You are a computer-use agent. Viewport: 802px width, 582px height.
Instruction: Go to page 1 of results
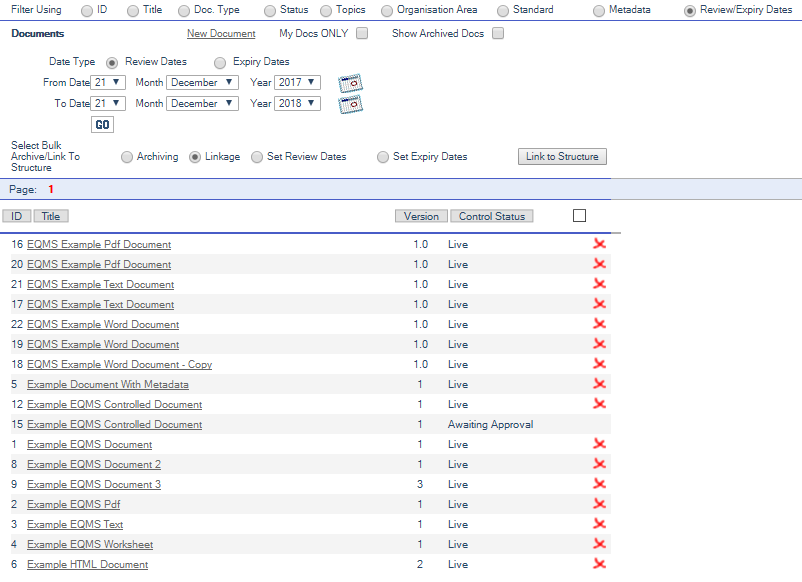click(x=51, y=190)
